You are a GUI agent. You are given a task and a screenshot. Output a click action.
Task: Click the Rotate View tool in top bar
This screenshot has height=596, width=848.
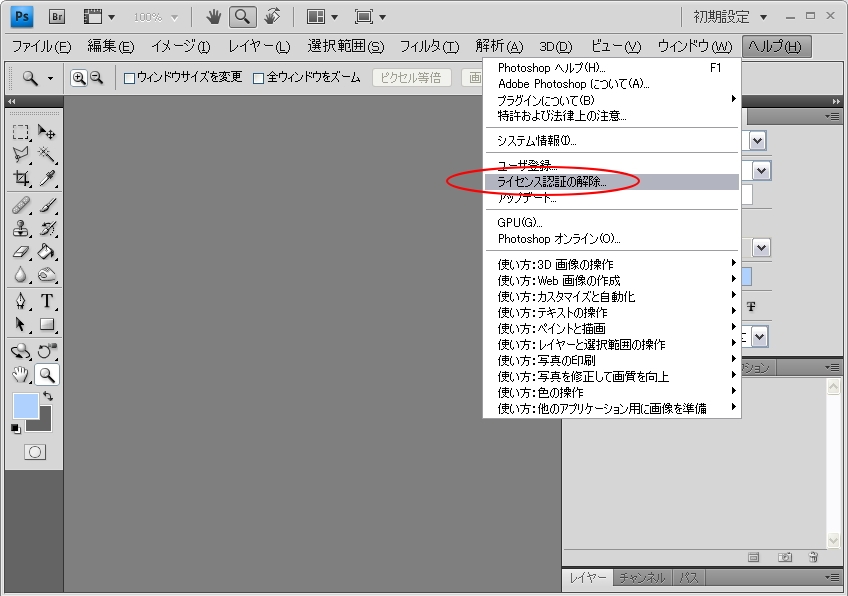[272, 17]
